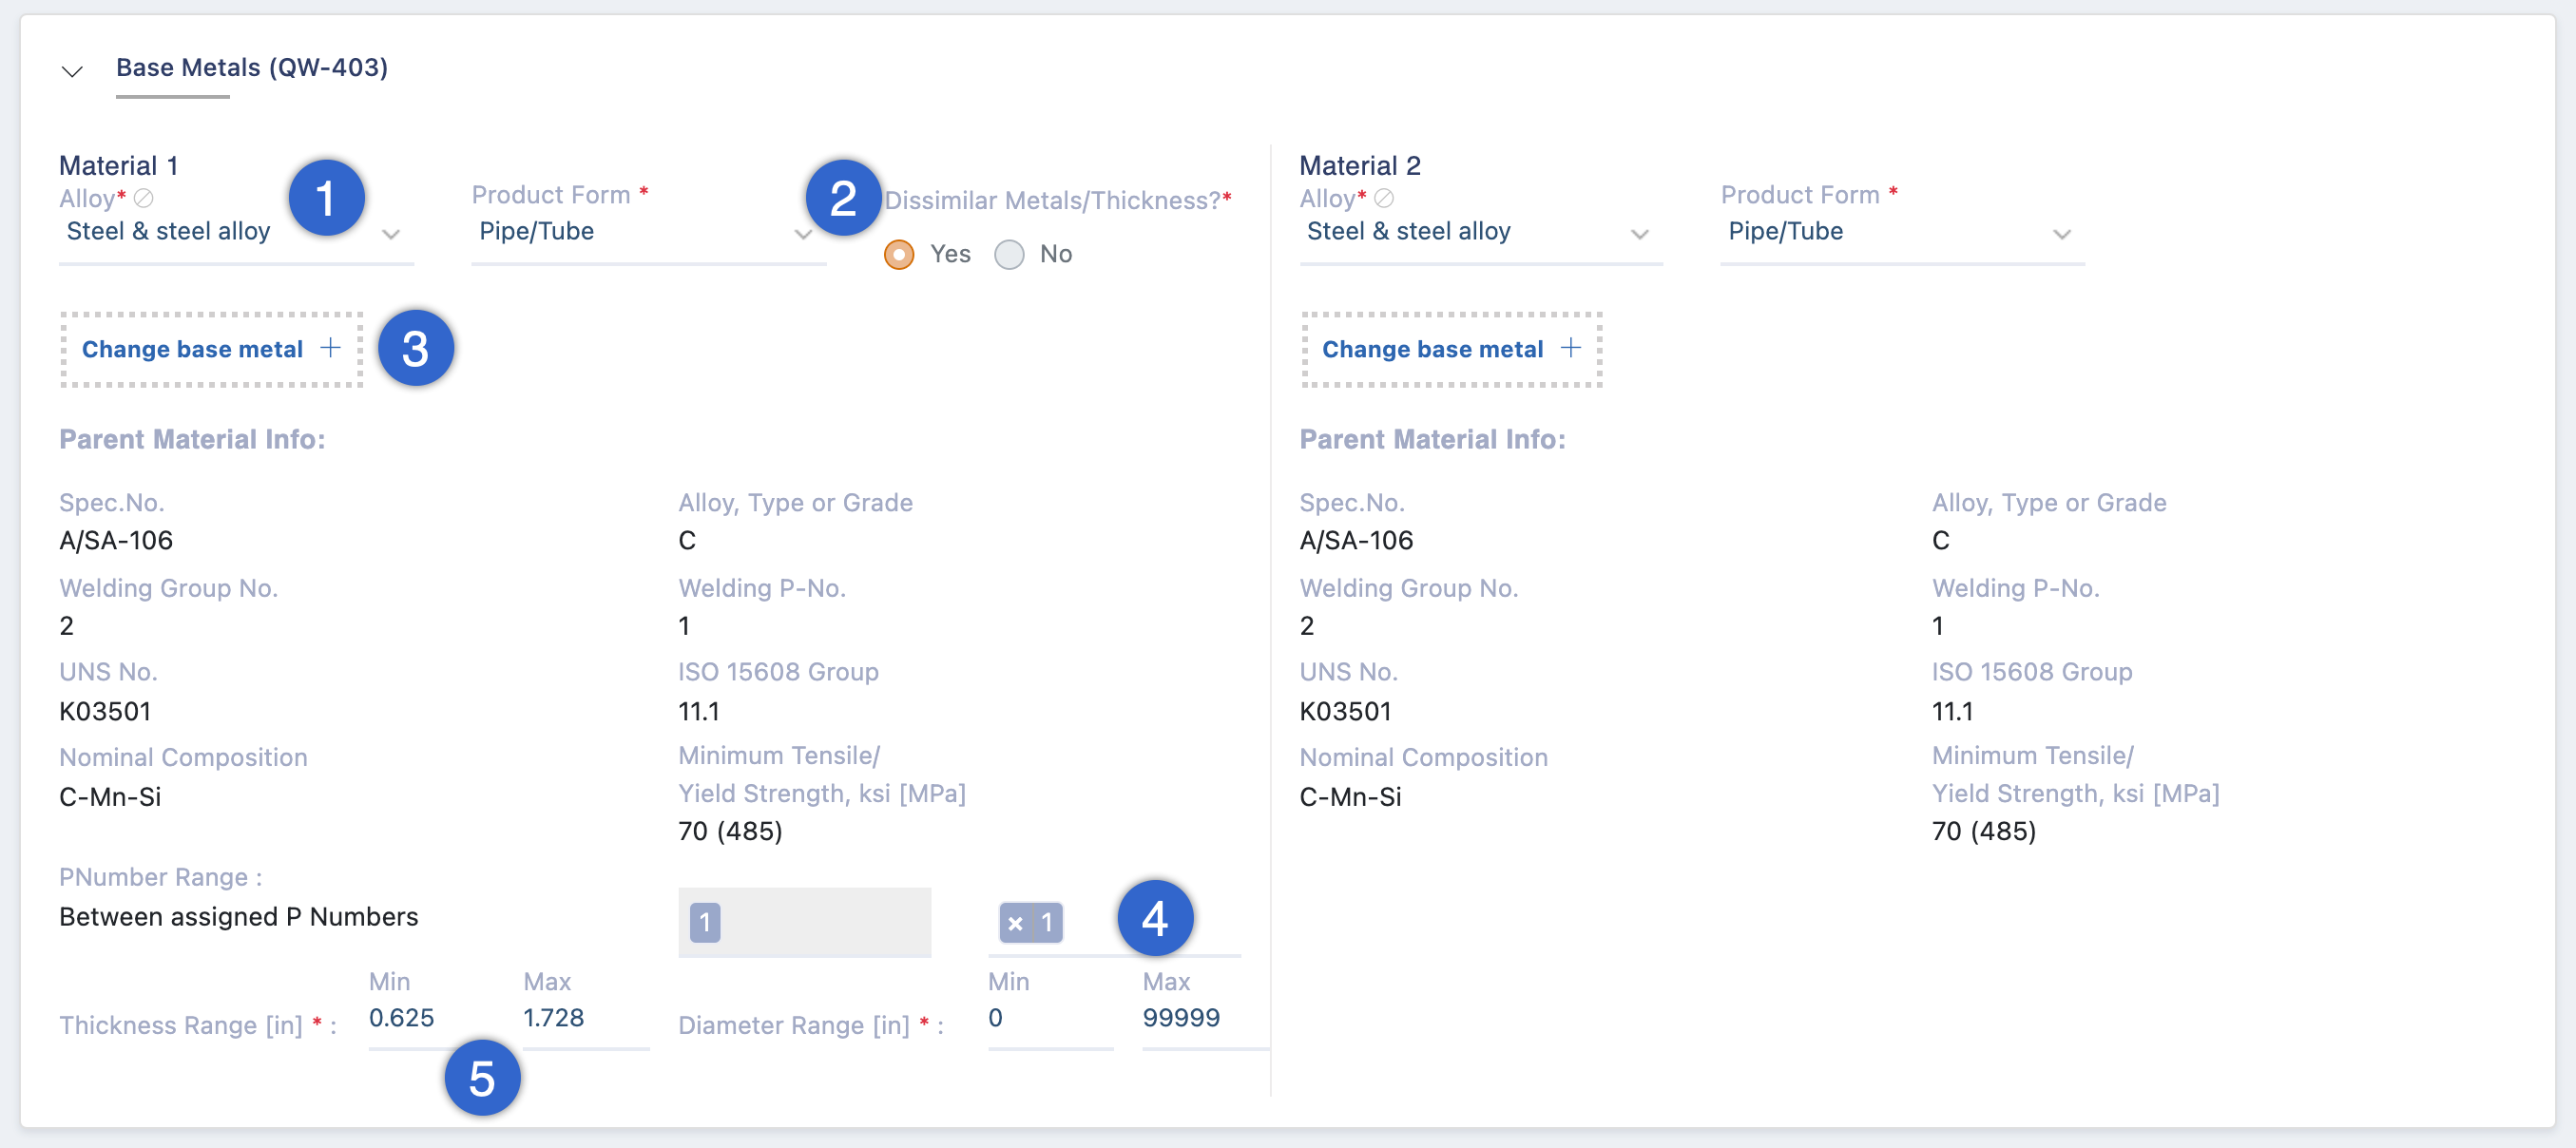Open Material 2 Alloy dropdown

click(x=1480, y=232)
